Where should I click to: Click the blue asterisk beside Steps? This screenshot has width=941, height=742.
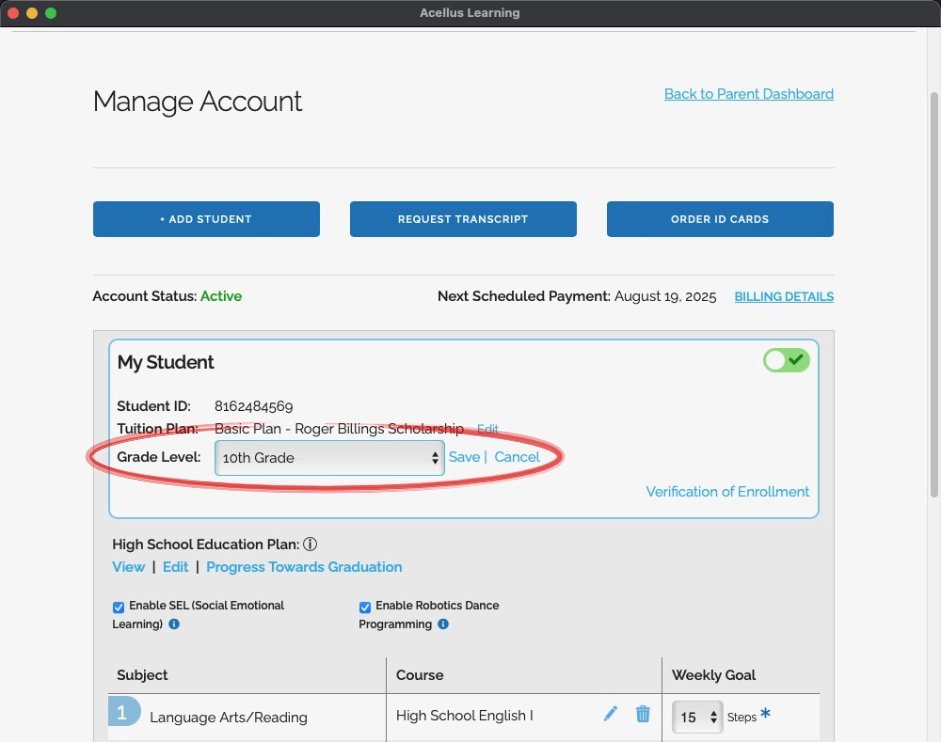(x=766, y=715)
